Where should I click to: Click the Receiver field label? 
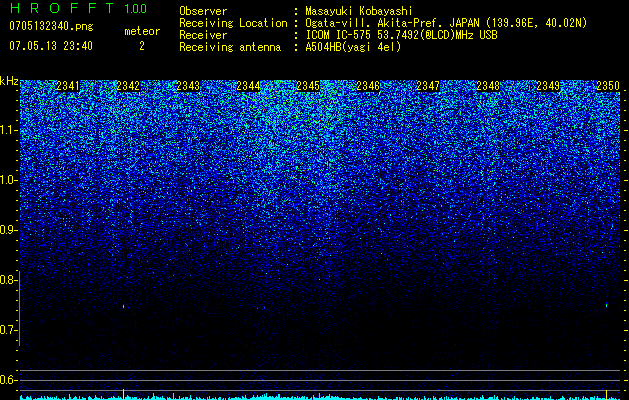pyautogui.click(x=203, y=35)
